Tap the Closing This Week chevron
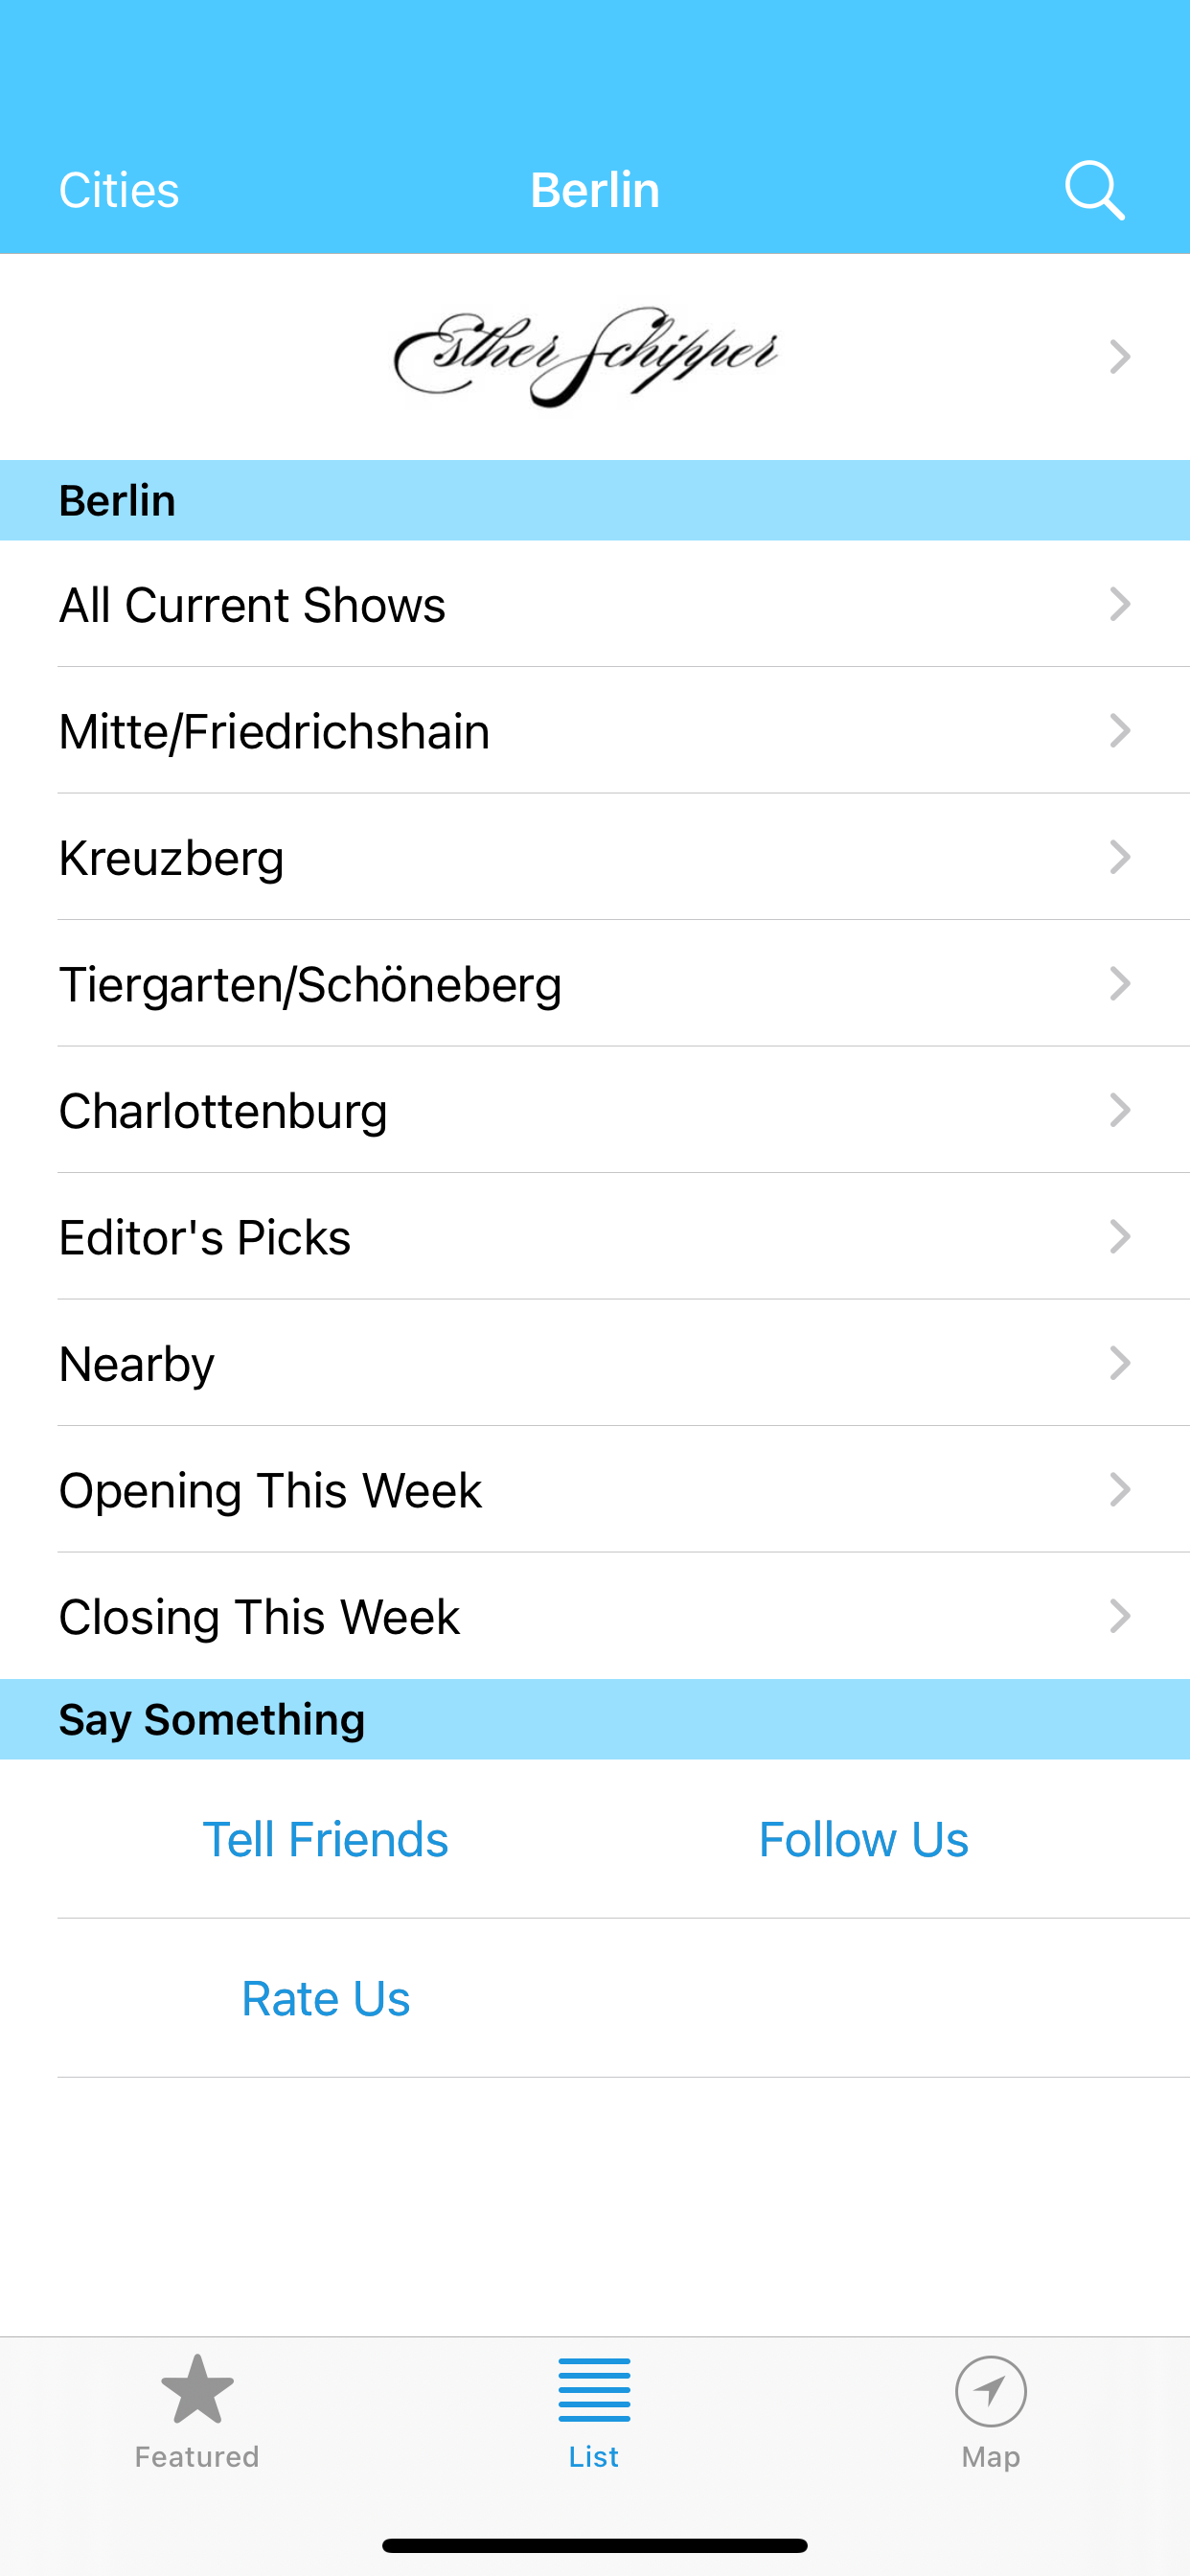The height and width of the screenshot is (2576, 1190). point(1120,1616)
